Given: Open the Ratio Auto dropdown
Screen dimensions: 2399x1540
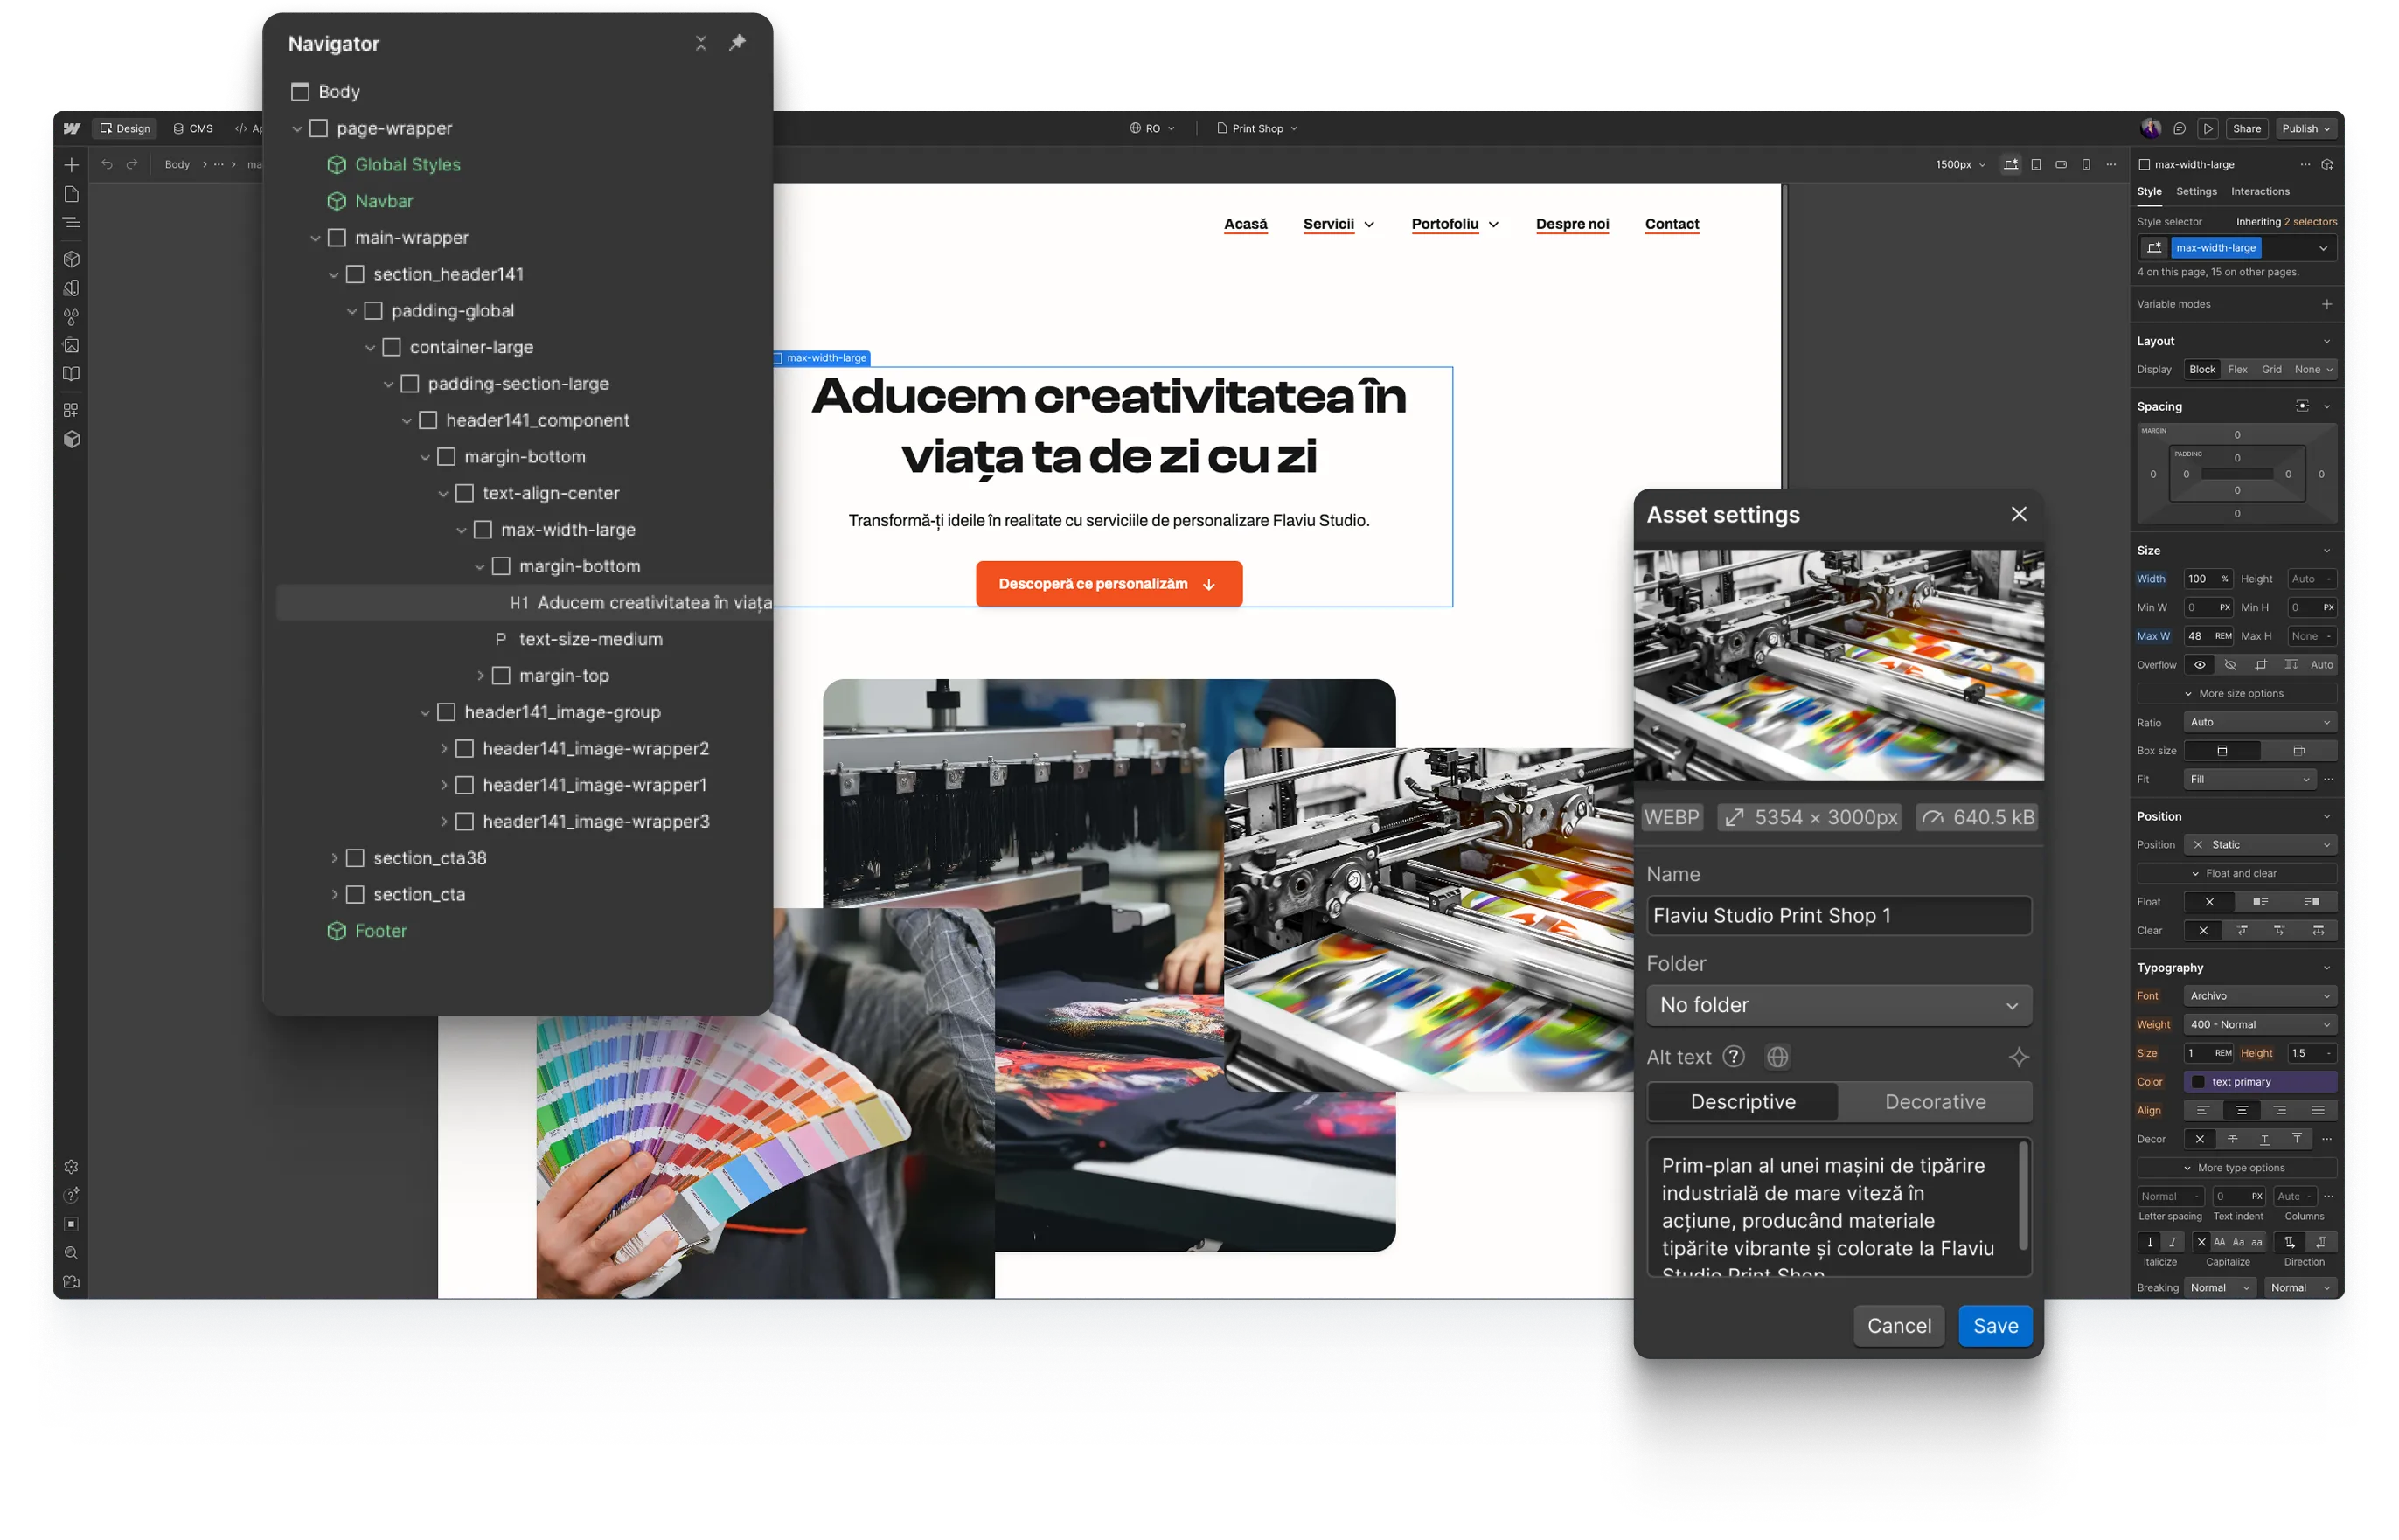Looking at the screenshot, I should [2259, 722].
